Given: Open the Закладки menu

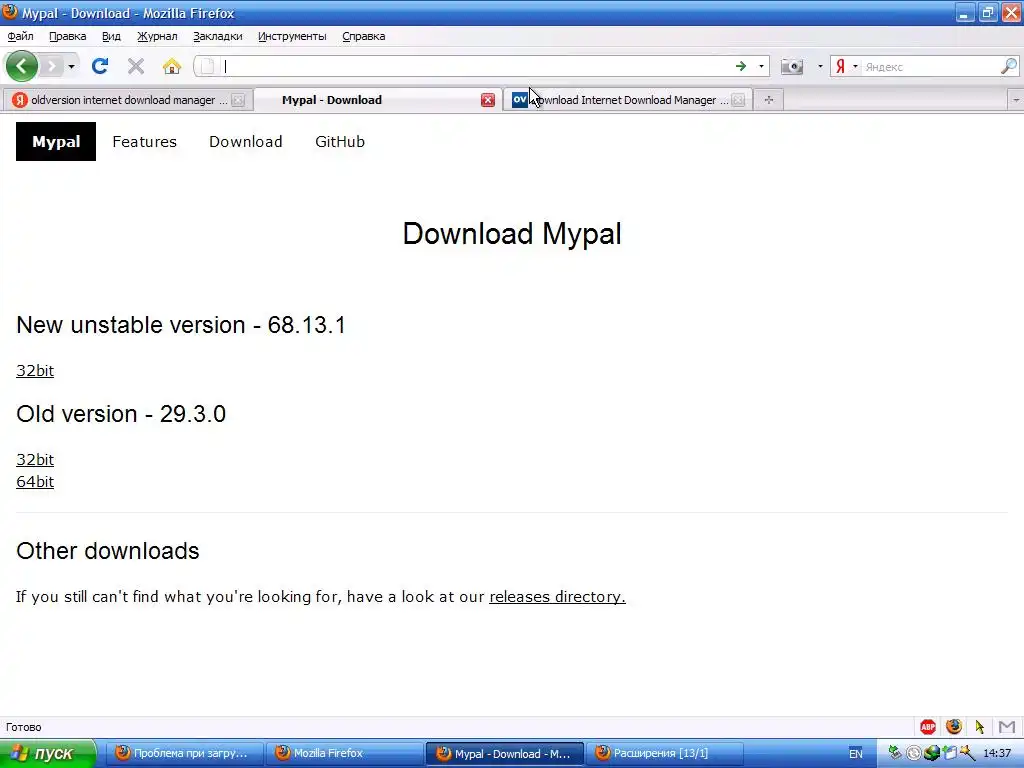Looking at the screenshot, I should pos(217,36).
